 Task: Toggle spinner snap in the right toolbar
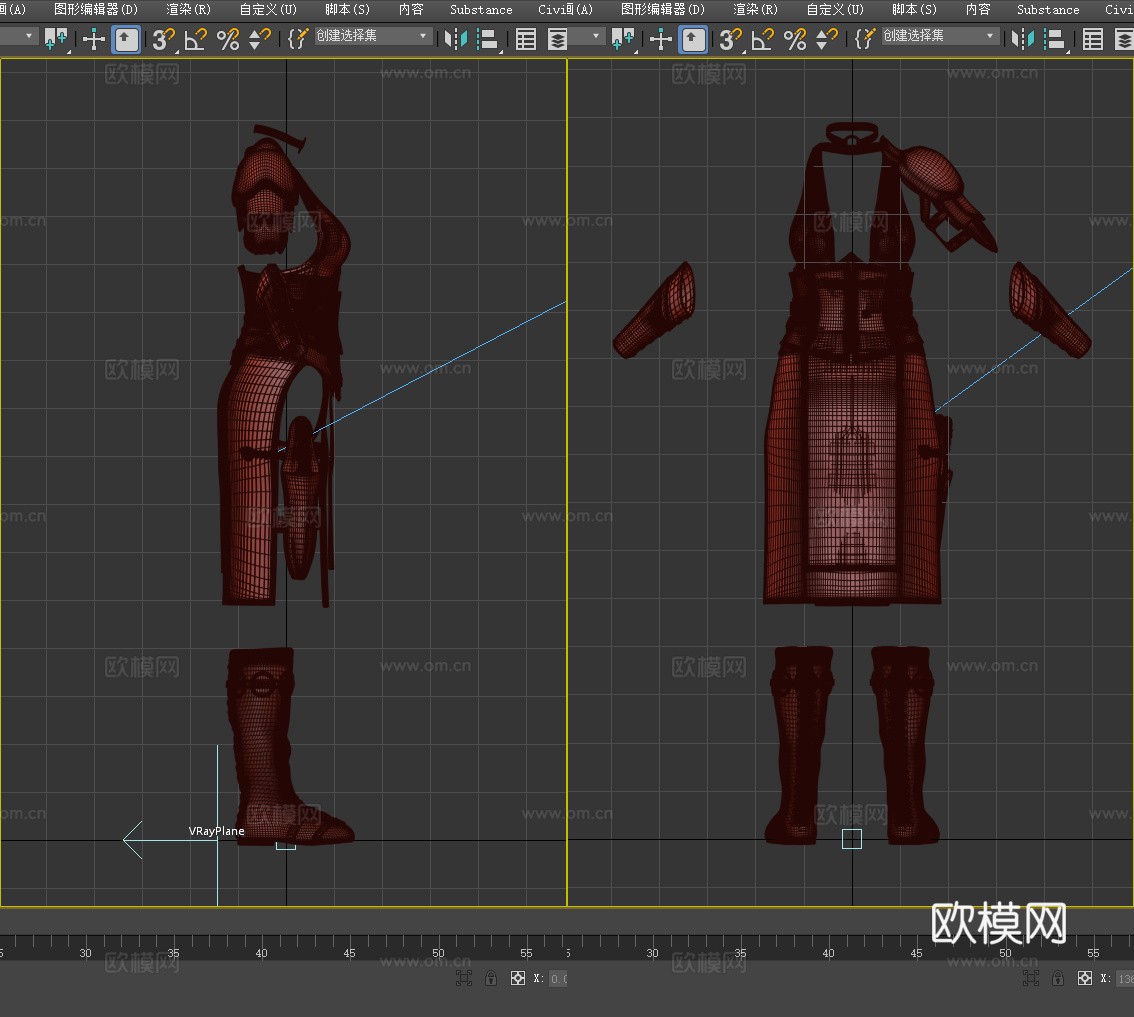pyautogui.click(x=827, y=39)
